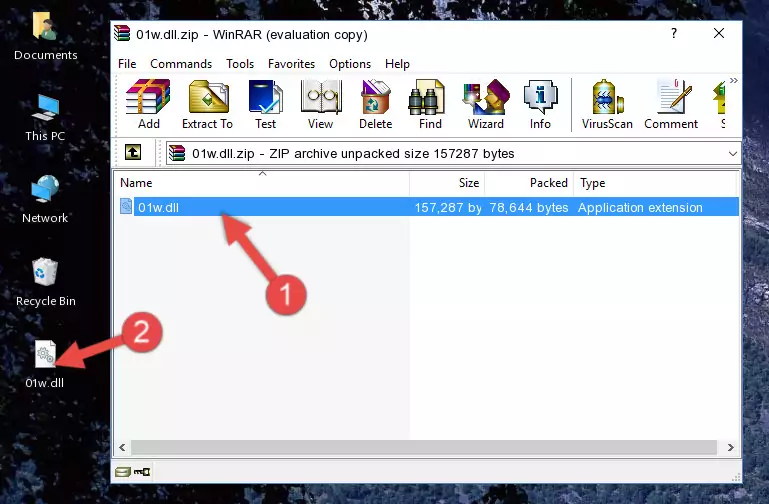This screenshot has width=769, height=504.
Task: Open the Favorites menu
Action: click(x=291, y=64)
